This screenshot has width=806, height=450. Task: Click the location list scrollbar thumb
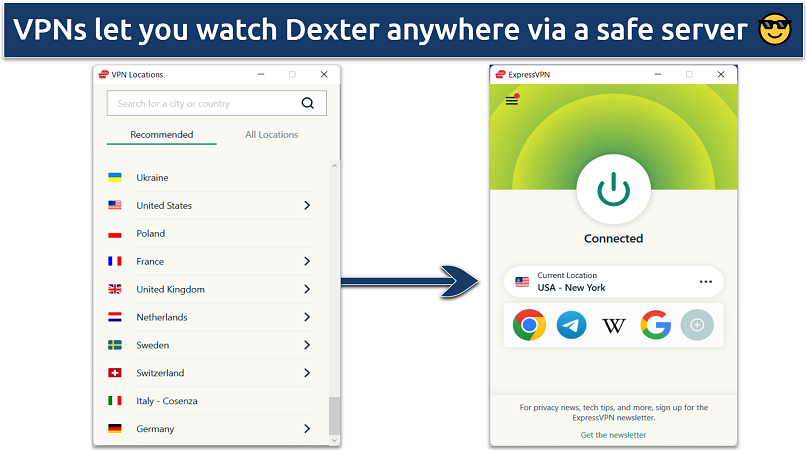click(334, 416)
